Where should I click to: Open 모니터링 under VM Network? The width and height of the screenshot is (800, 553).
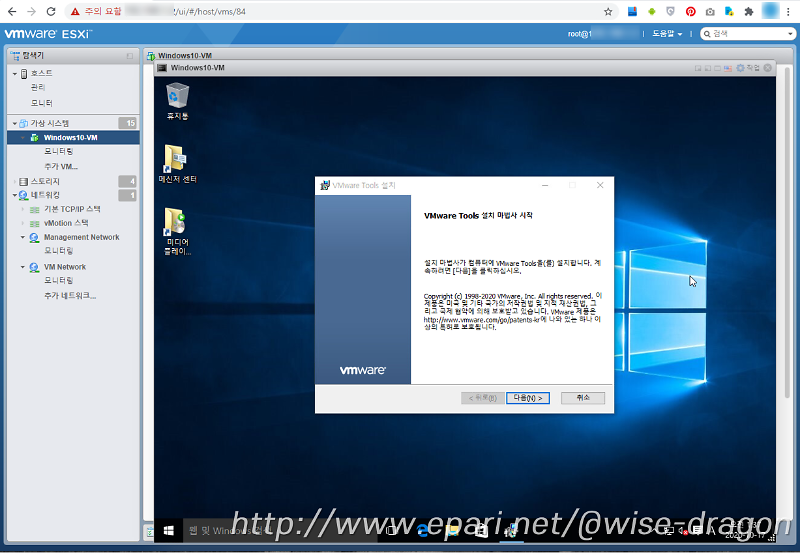click(x=59, y=281)
